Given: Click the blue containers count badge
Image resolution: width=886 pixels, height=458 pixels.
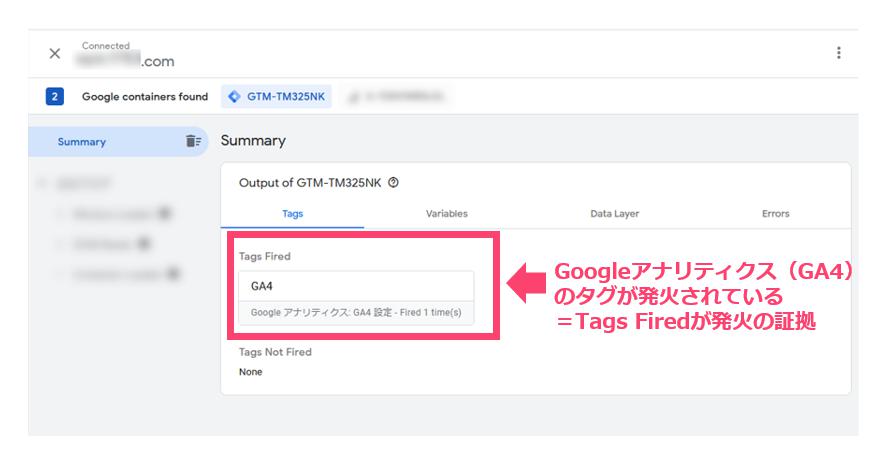Looking at the screenshot, I should [x=55, y=97].
